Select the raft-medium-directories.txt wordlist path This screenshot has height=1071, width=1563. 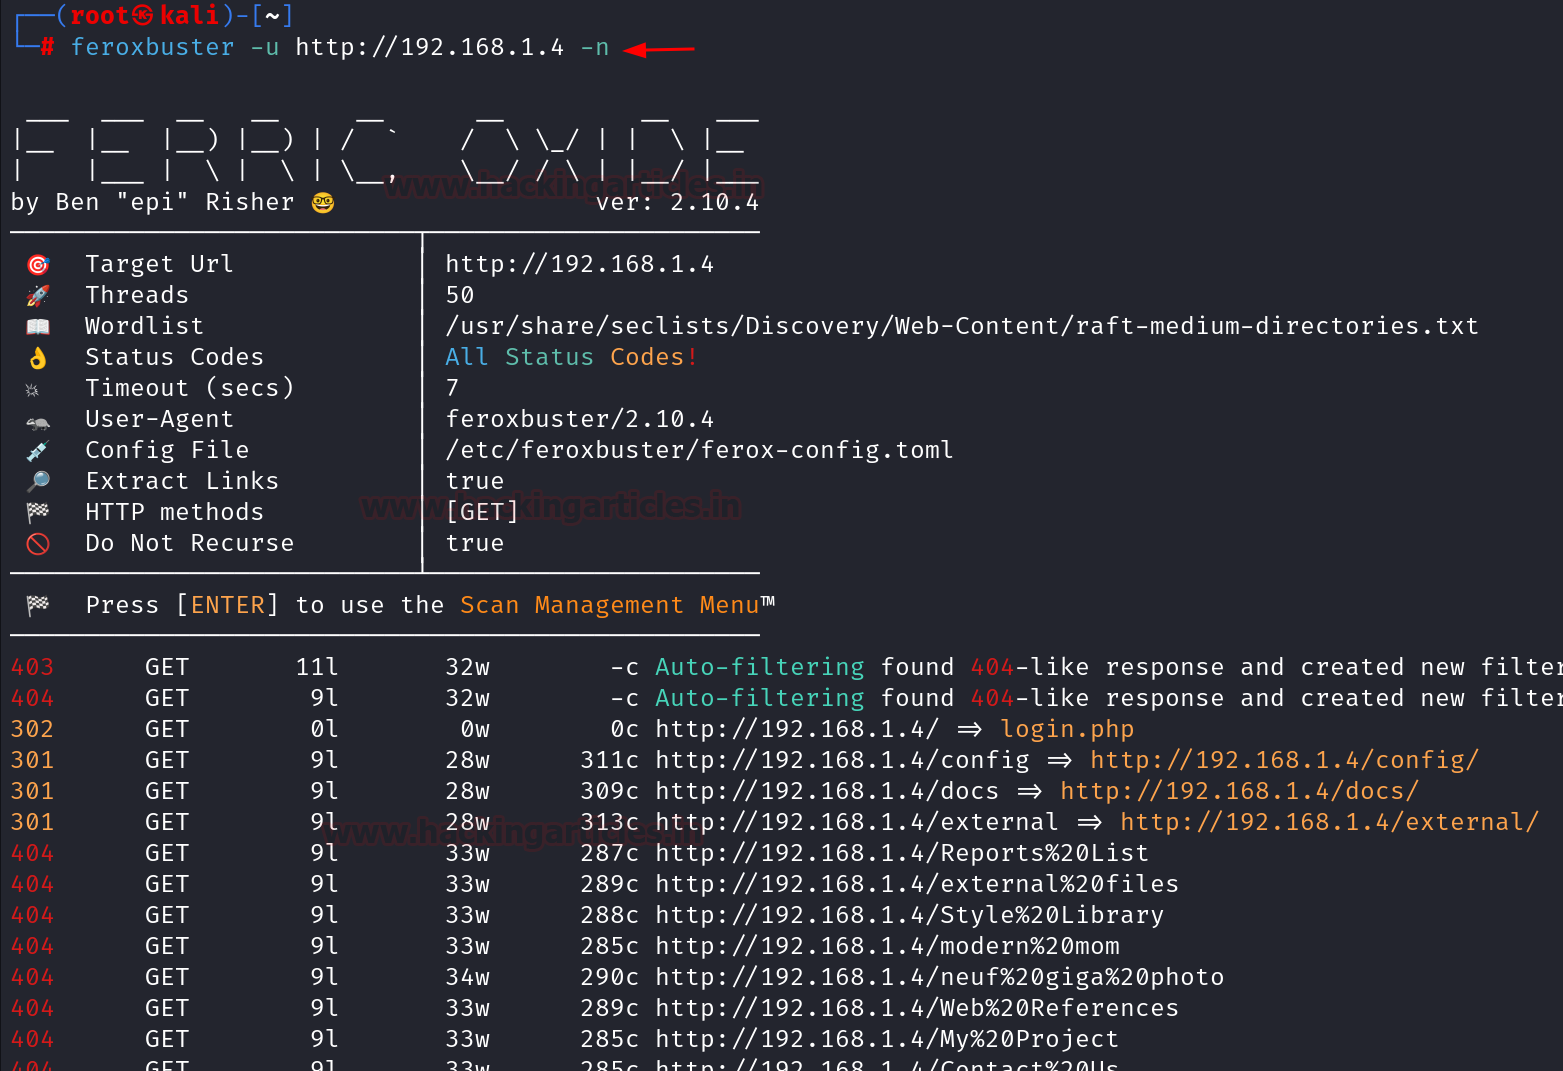962,326
